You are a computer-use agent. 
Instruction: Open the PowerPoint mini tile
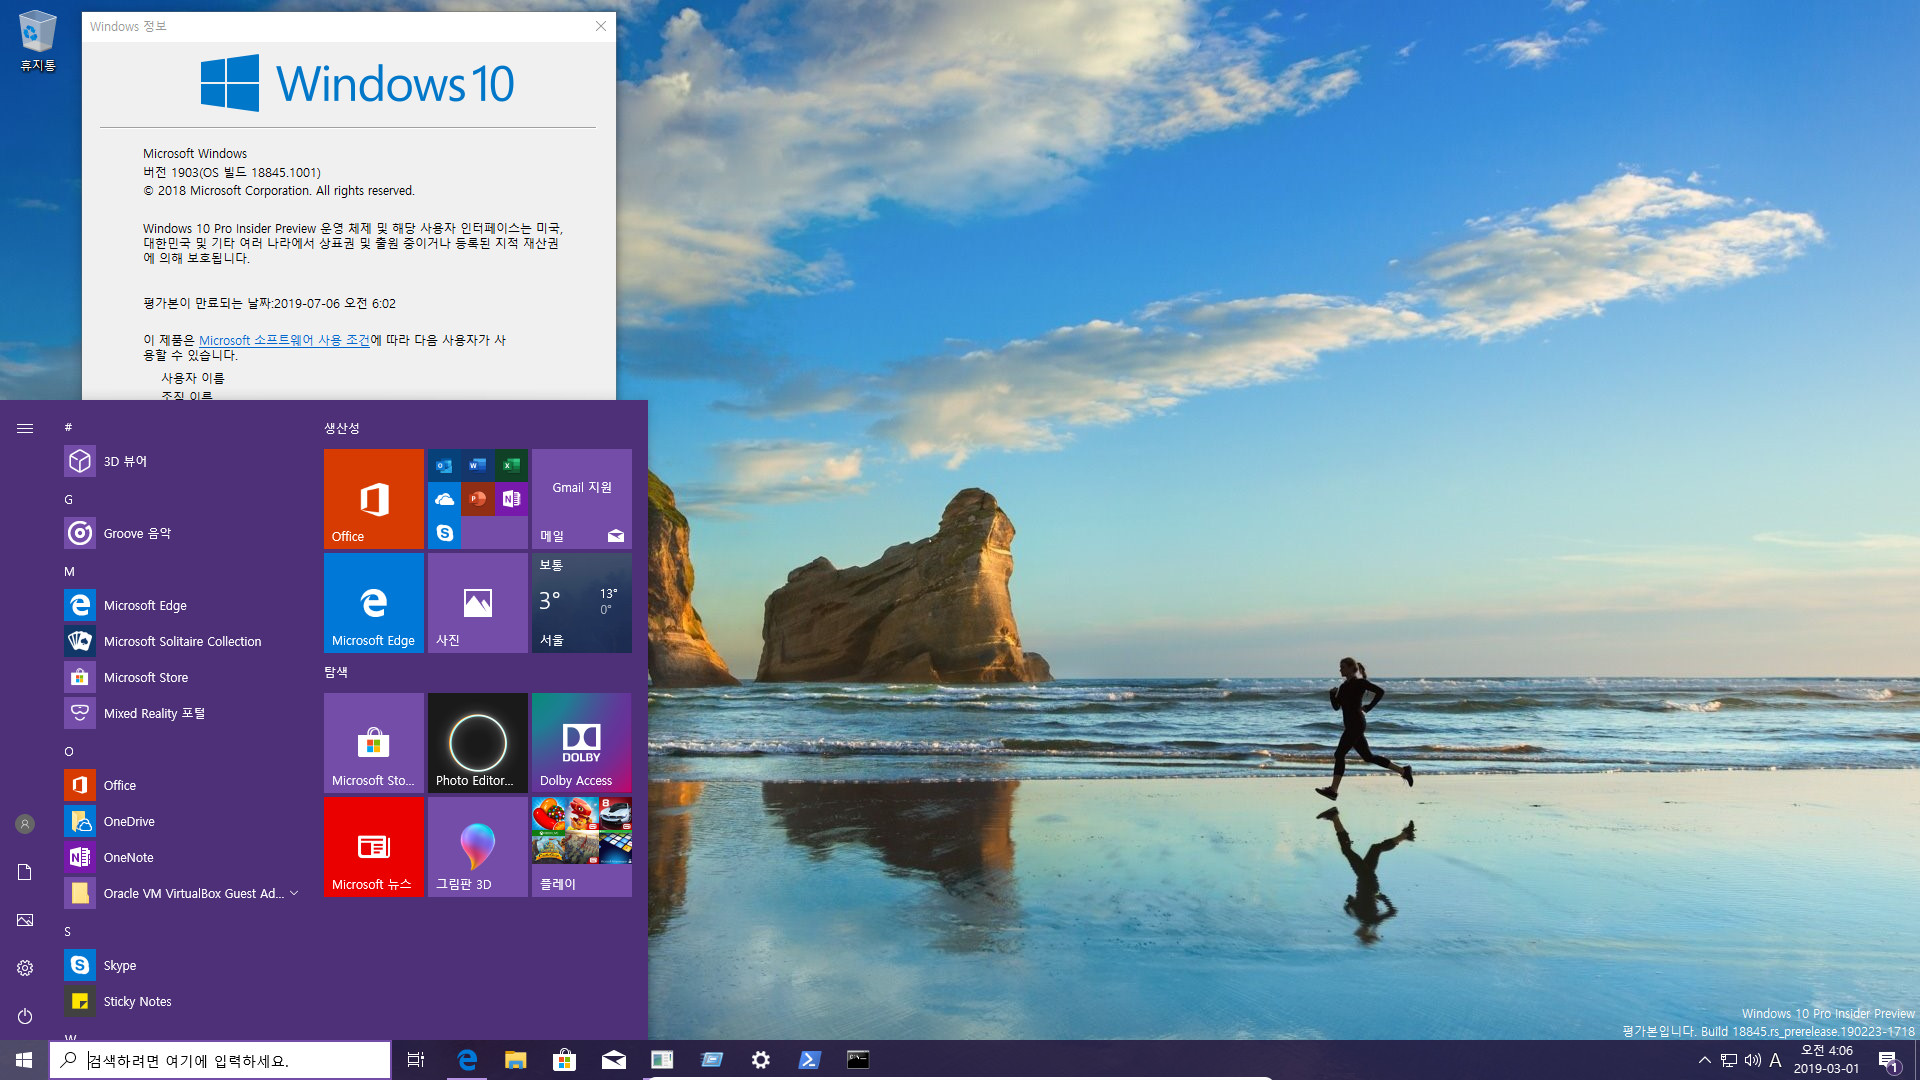(478, 498)
